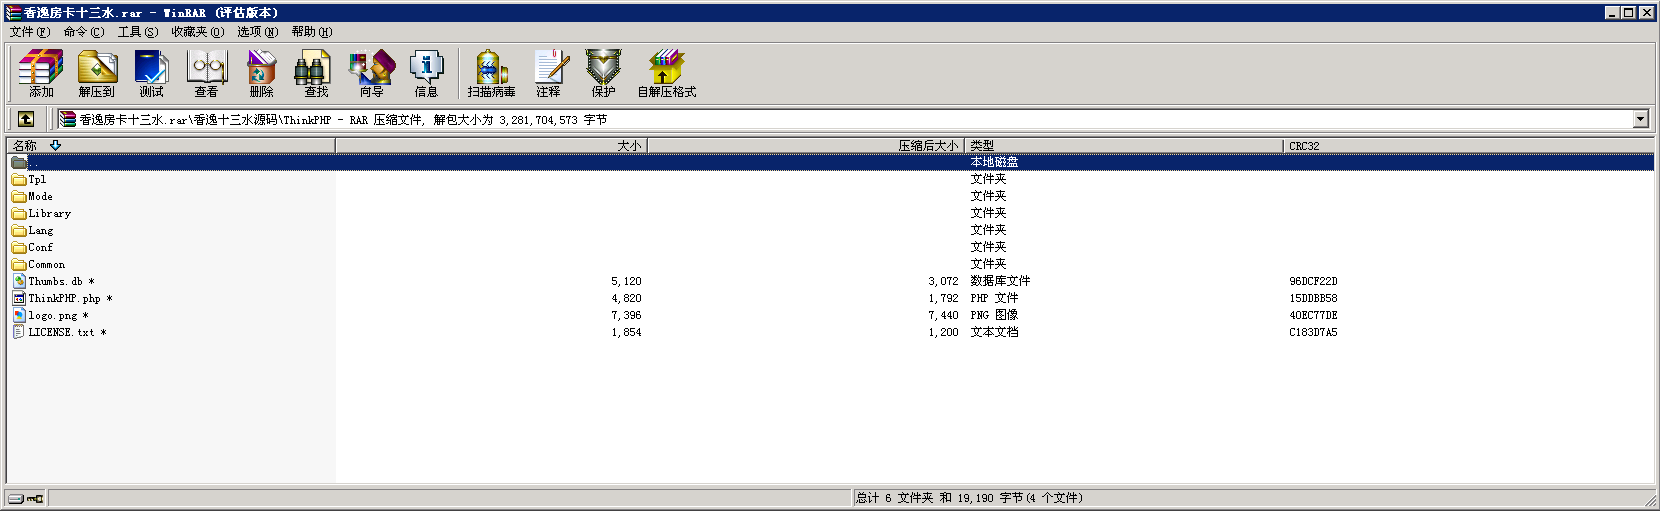
Task: Show archive 信息 (Info) icon
Action: [426, 73]
